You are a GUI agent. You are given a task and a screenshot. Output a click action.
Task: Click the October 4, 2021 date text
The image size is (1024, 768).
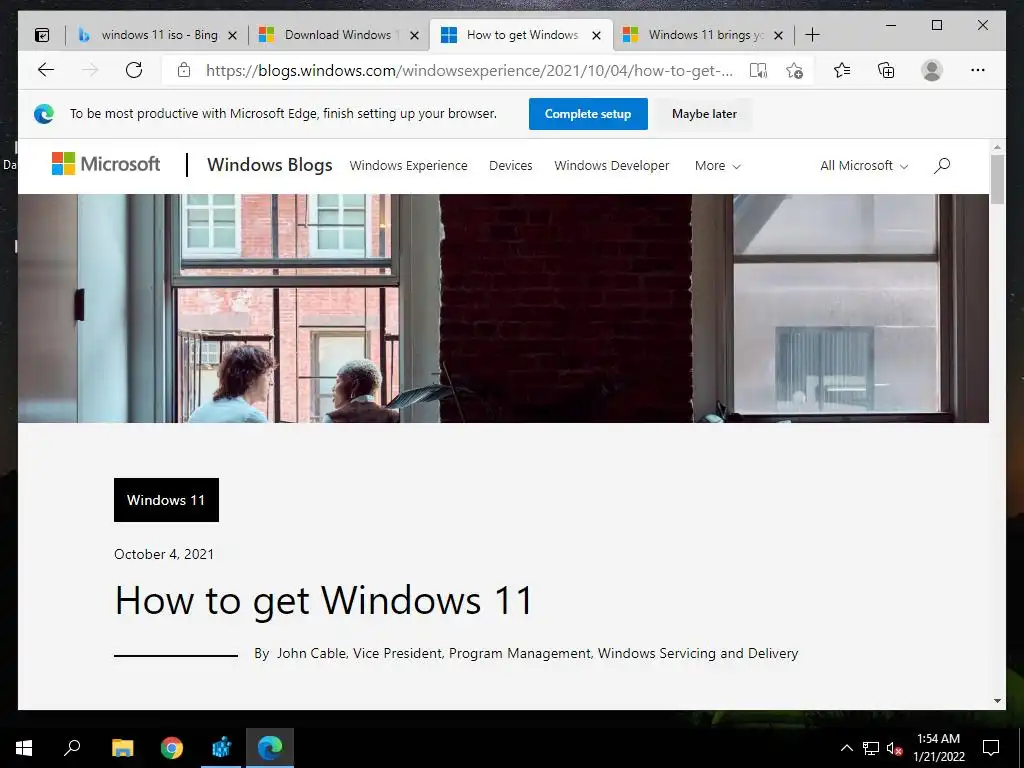(164, 554)
